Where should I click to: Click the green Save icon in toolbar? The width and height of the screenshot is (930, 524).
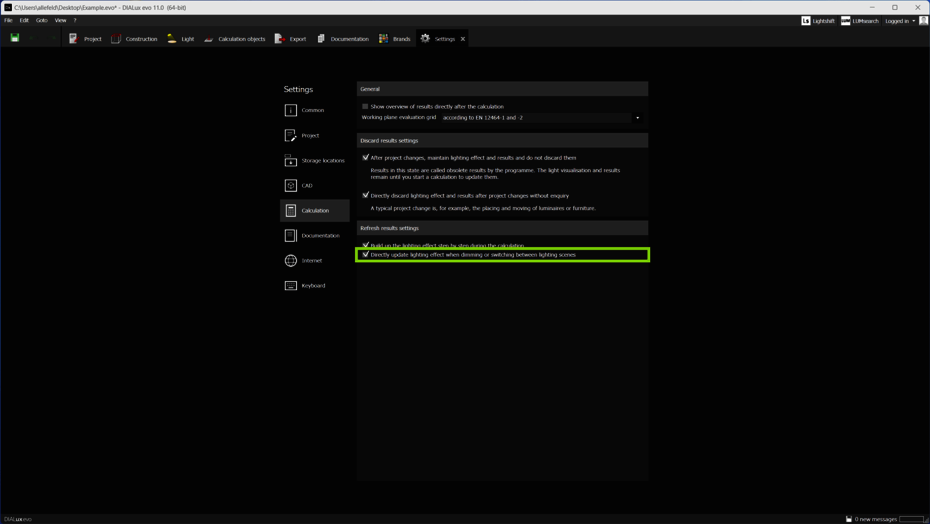coord(15,38)
